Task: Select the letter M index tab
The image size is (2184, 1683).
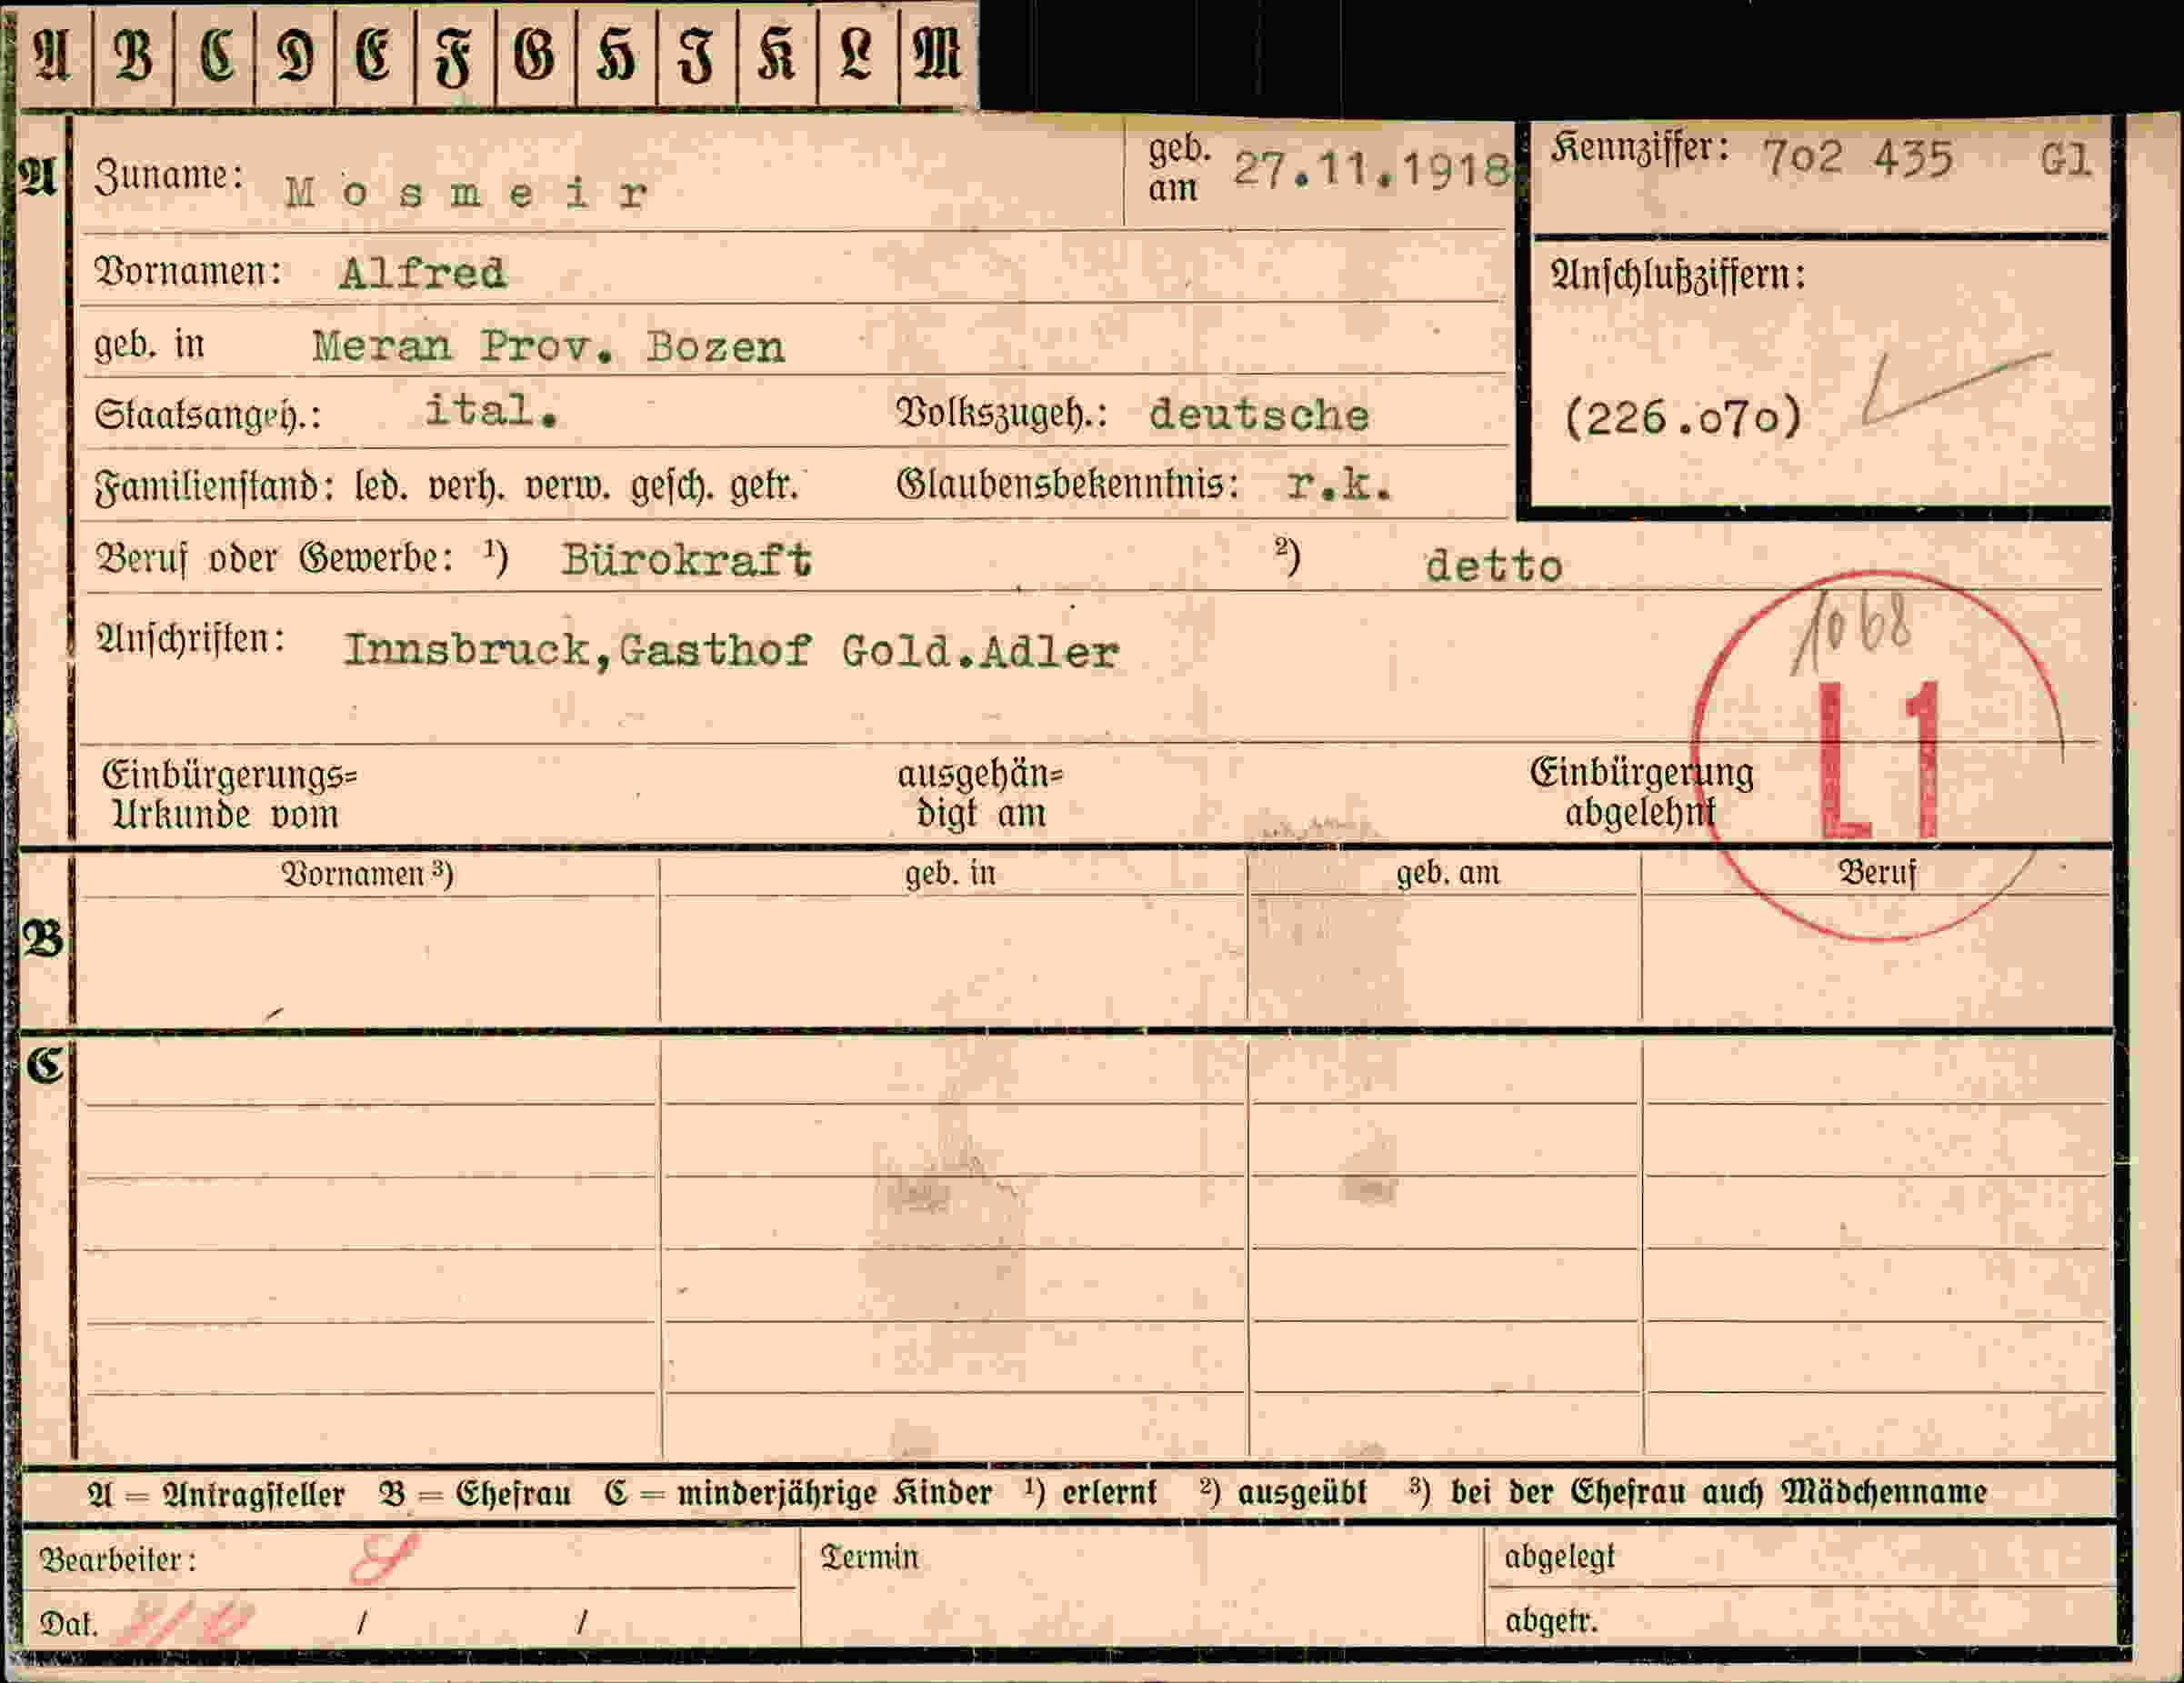Action: pyautogui.click(x=937, y=55)
